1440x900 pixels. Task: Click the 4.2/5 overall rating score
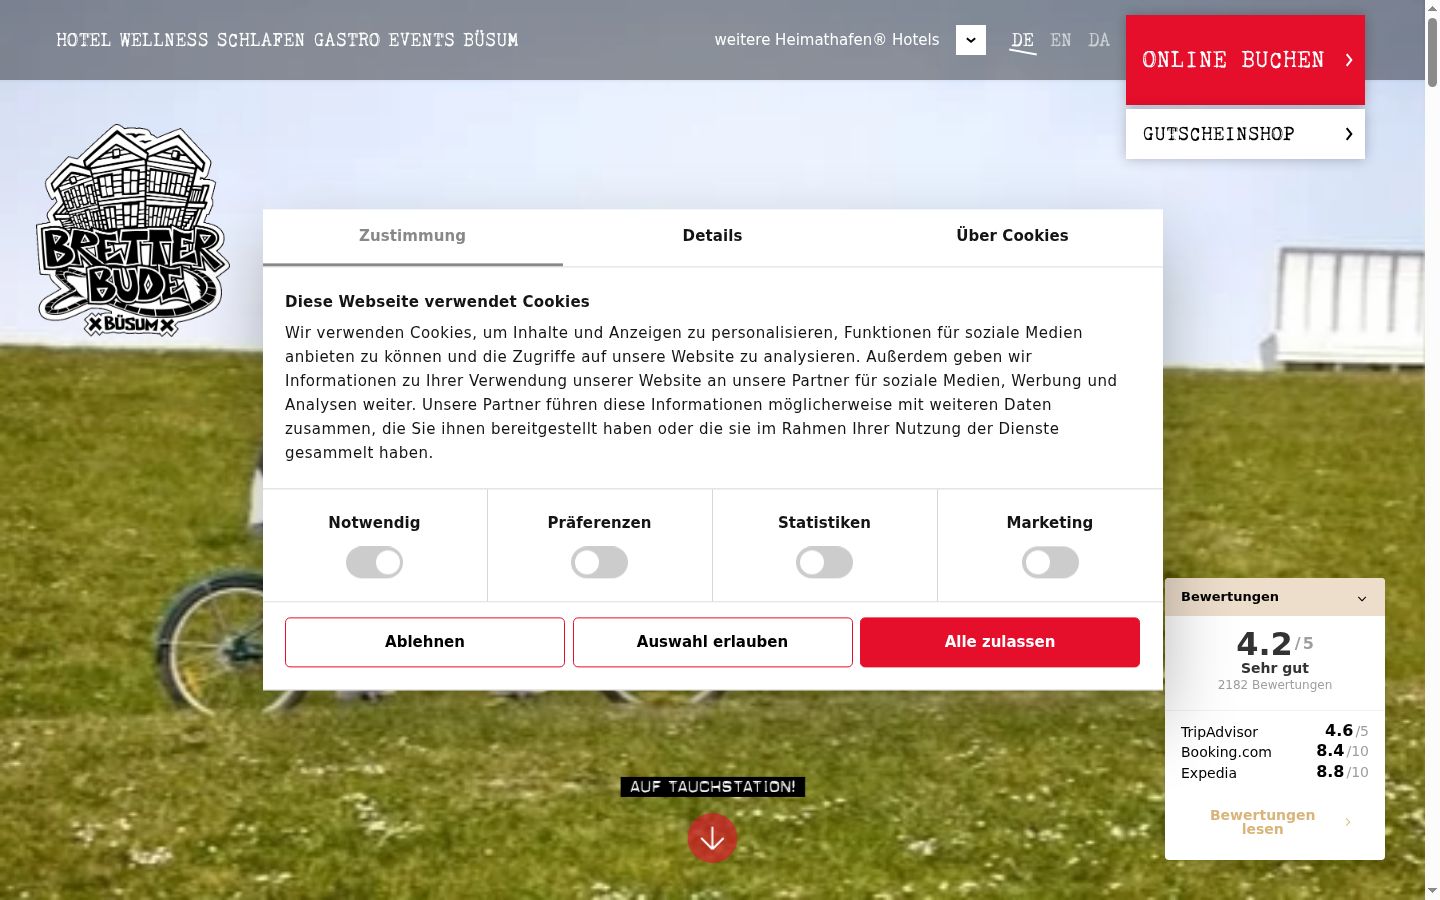coord(1275,643)
